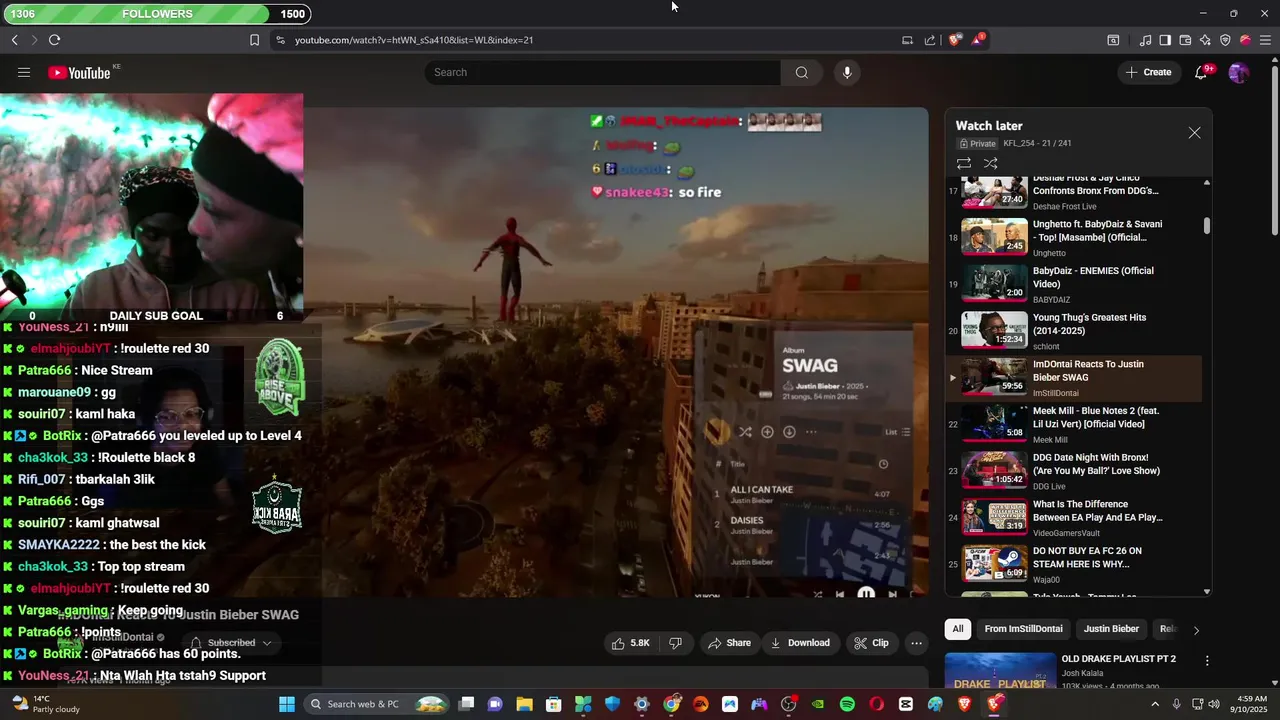The height and width of the screenshot is (720, 1280).
Task: Open the weather widget in taskbar
Action: coord(42,704)
